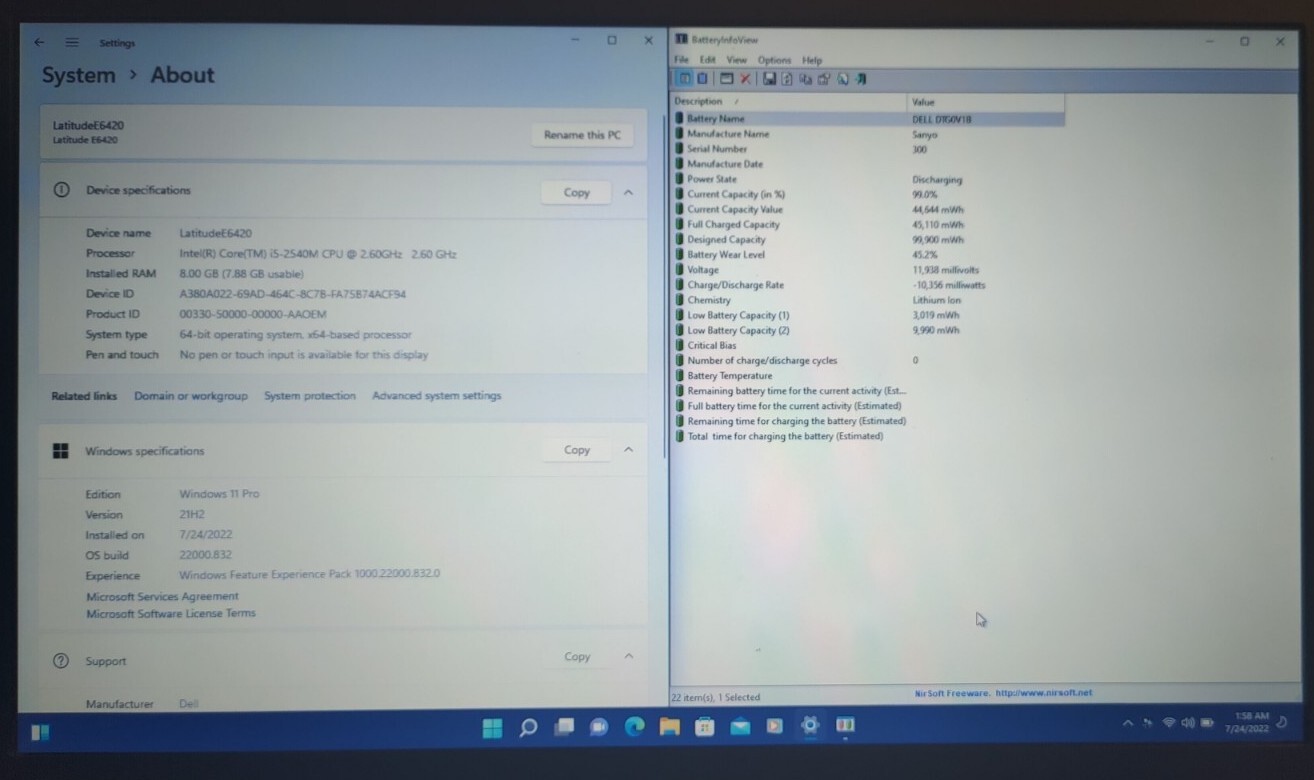Switch to battery log view toolbar icon

[702, 78]
